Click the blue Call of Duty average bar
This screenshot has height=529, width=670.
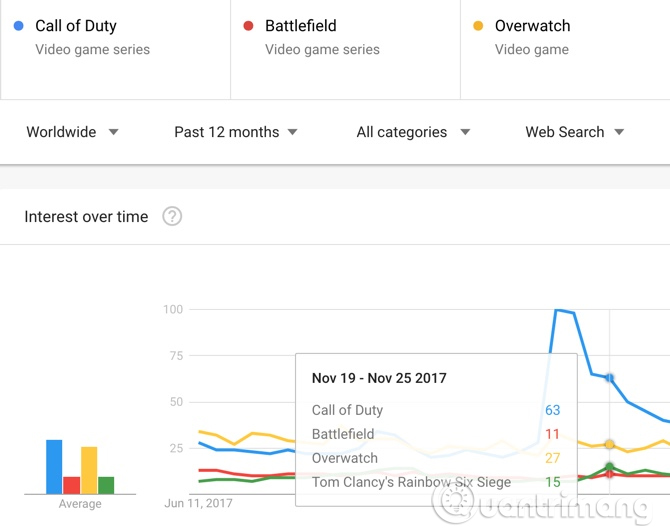click(54, 467)
